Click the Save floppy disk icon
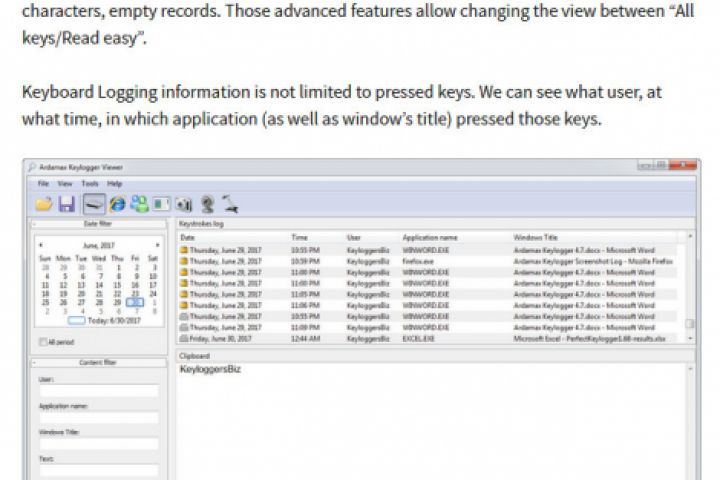The height and width of the screenshot is (480, 720). (x=67, y=204)
